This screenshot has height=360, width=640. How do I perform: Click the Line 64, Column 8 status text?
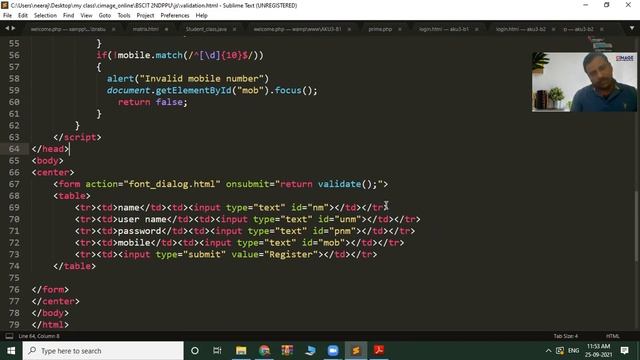(39, 336)
